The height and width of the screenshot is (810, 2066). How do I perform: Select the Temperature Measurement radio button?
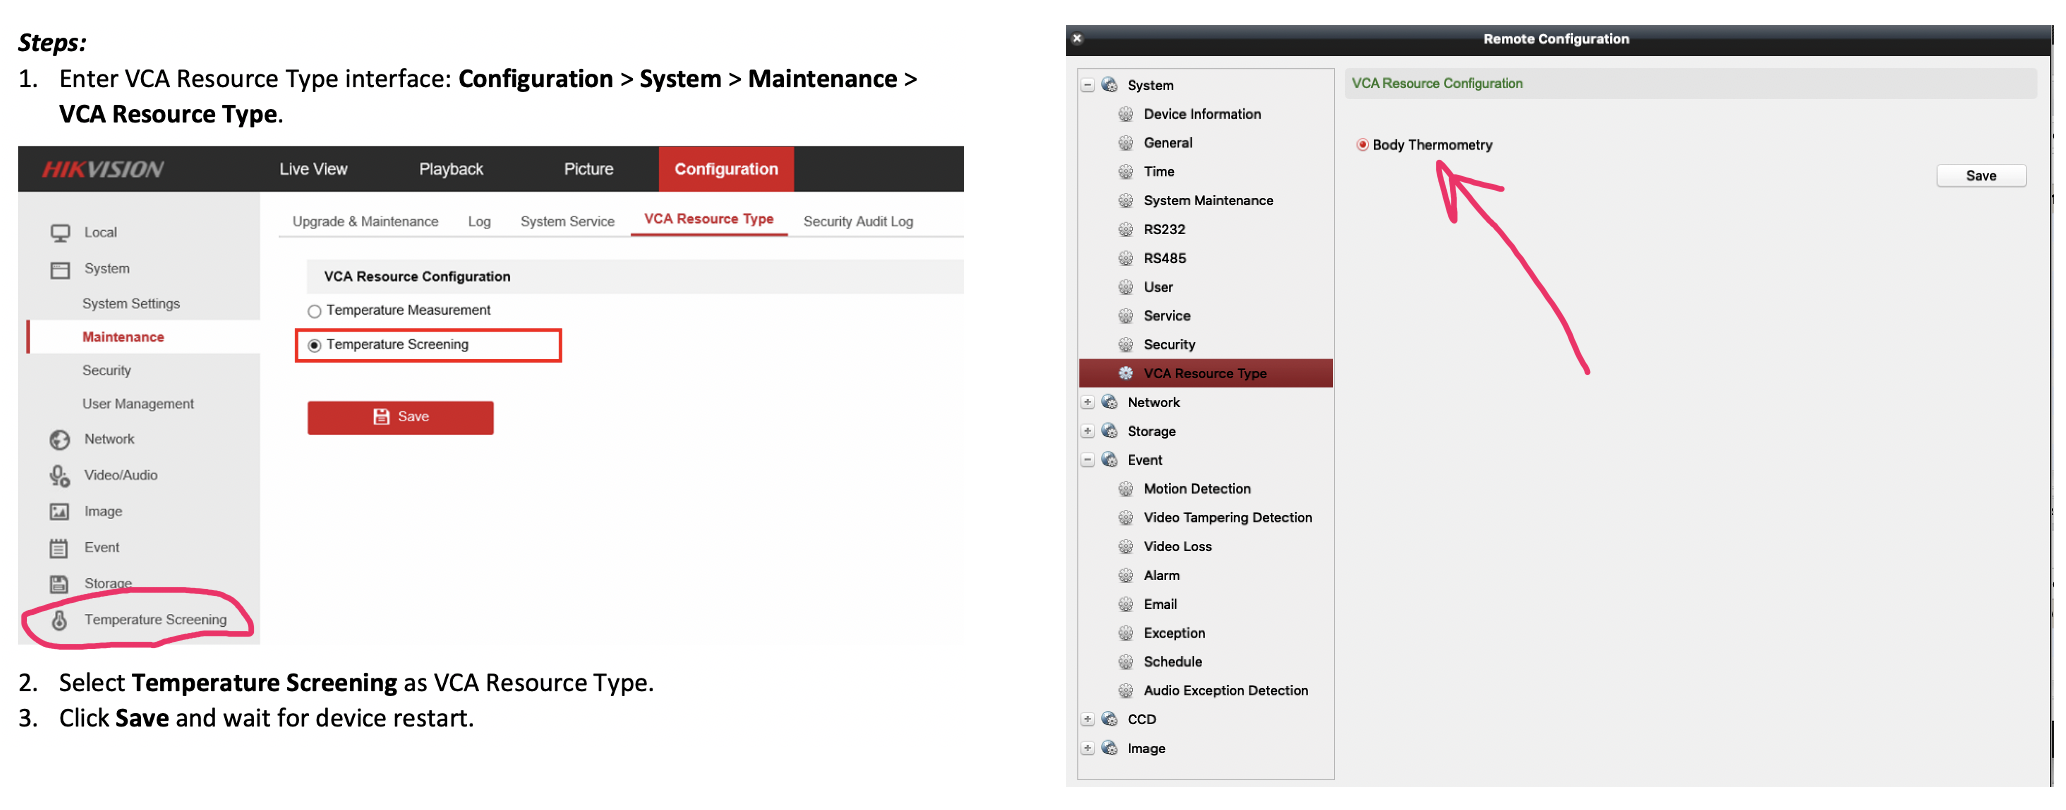pyautogui.click(x=315, y=311)
